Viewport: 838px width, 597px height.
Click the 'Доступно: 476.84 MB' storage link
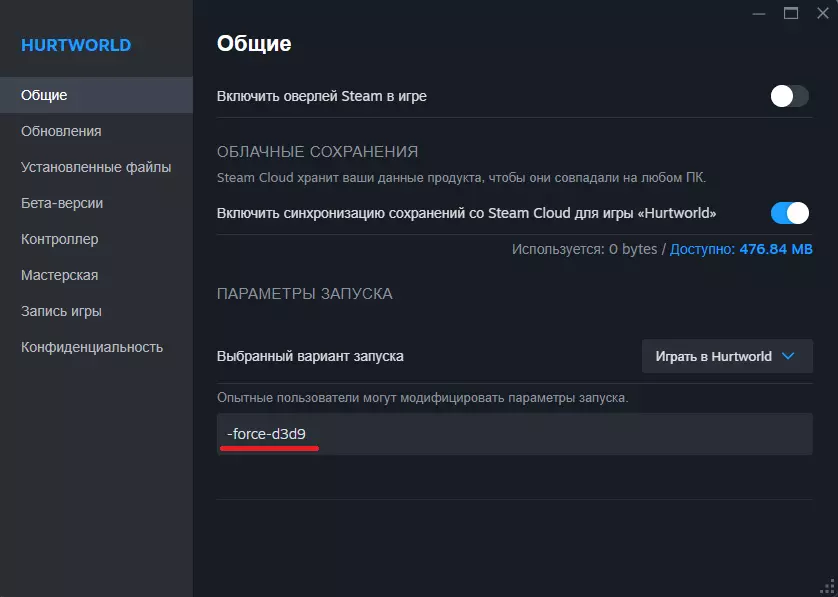point(741,248)
